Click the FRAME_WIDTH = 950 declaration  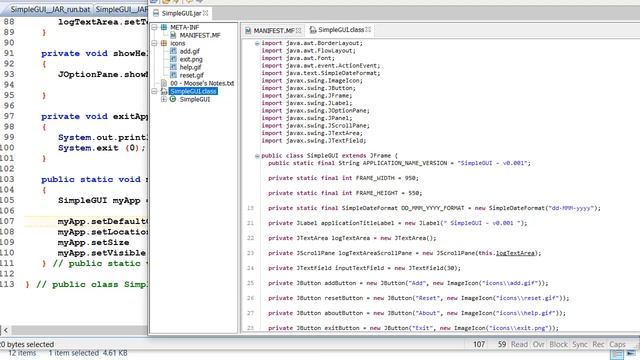coord(343,178)
